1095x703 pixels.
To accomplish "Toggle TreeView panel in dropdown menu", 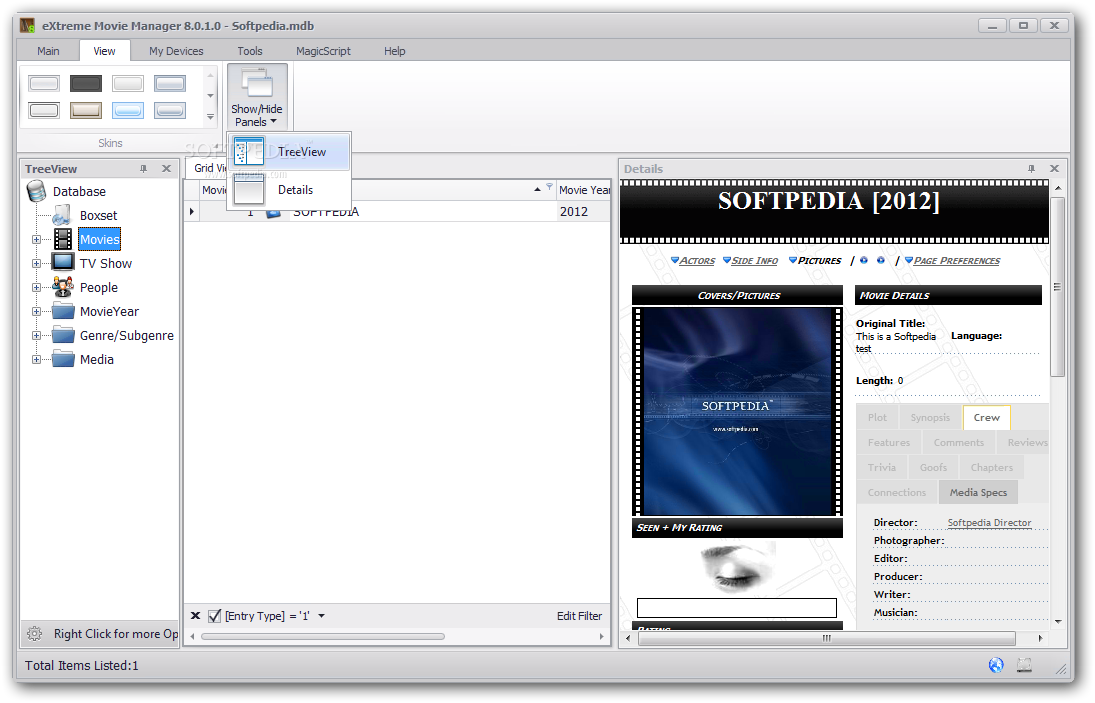I will [x=288, y=151].
